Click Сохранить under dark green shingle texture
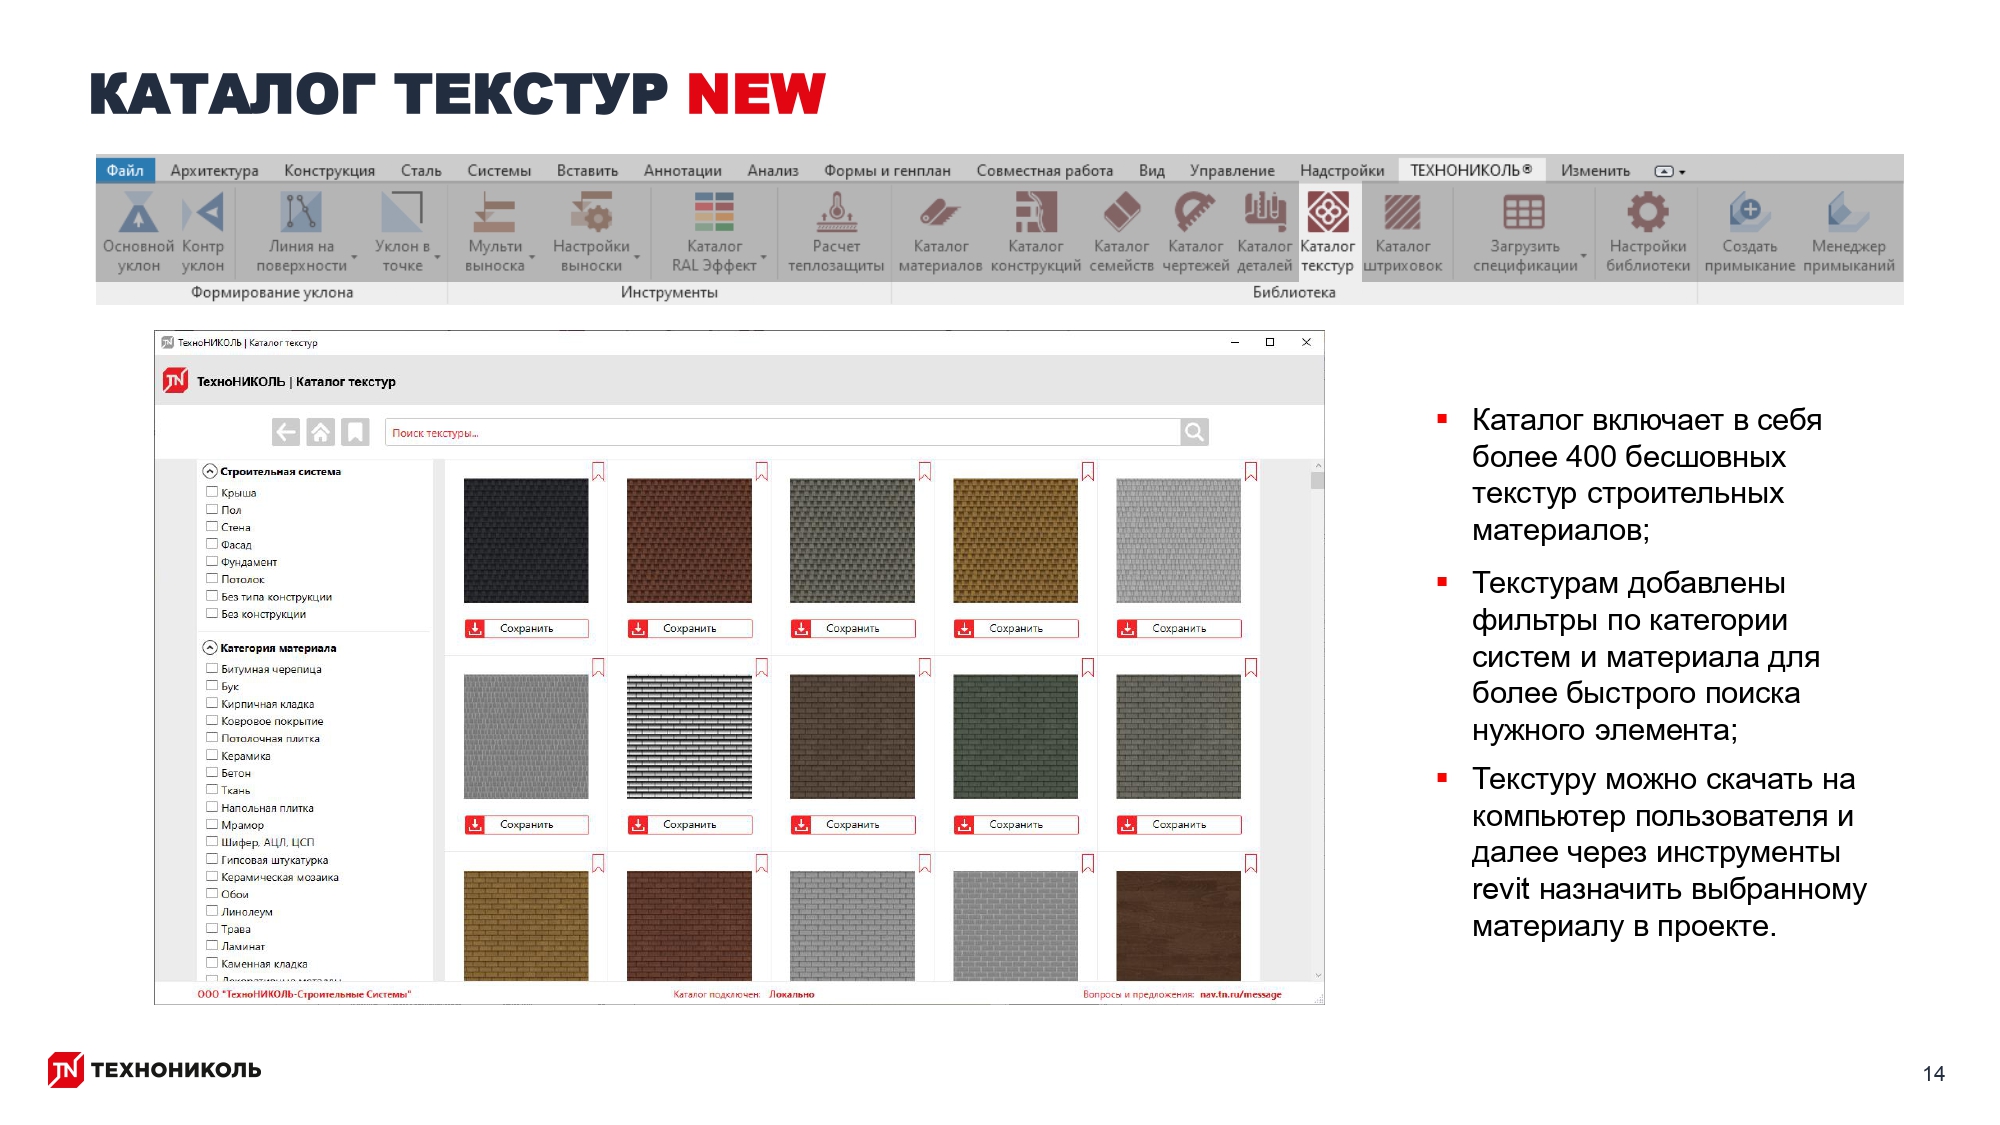2000x1125 pixels. coord(1015,824)
